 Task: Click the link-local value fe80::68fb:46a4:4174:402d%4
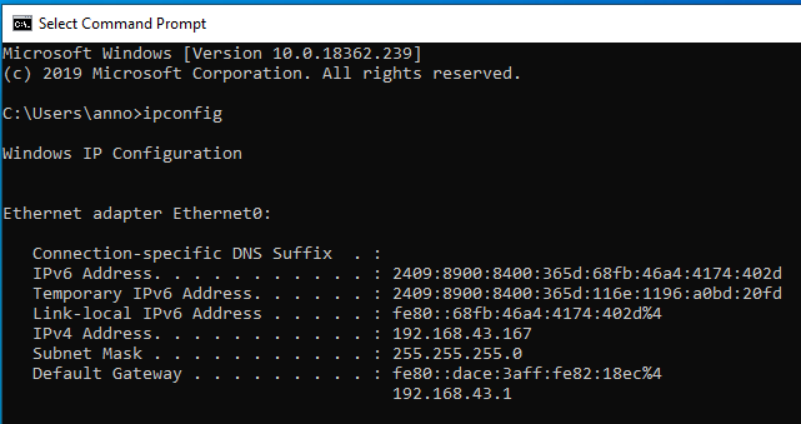528,314
